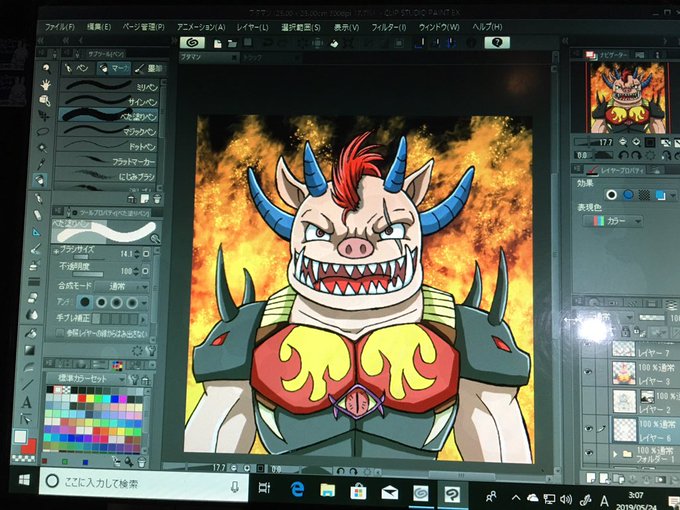Toggle visibility of フォルダー 1
This screenshot has height=510, width=680.
[x=588, y=452]
